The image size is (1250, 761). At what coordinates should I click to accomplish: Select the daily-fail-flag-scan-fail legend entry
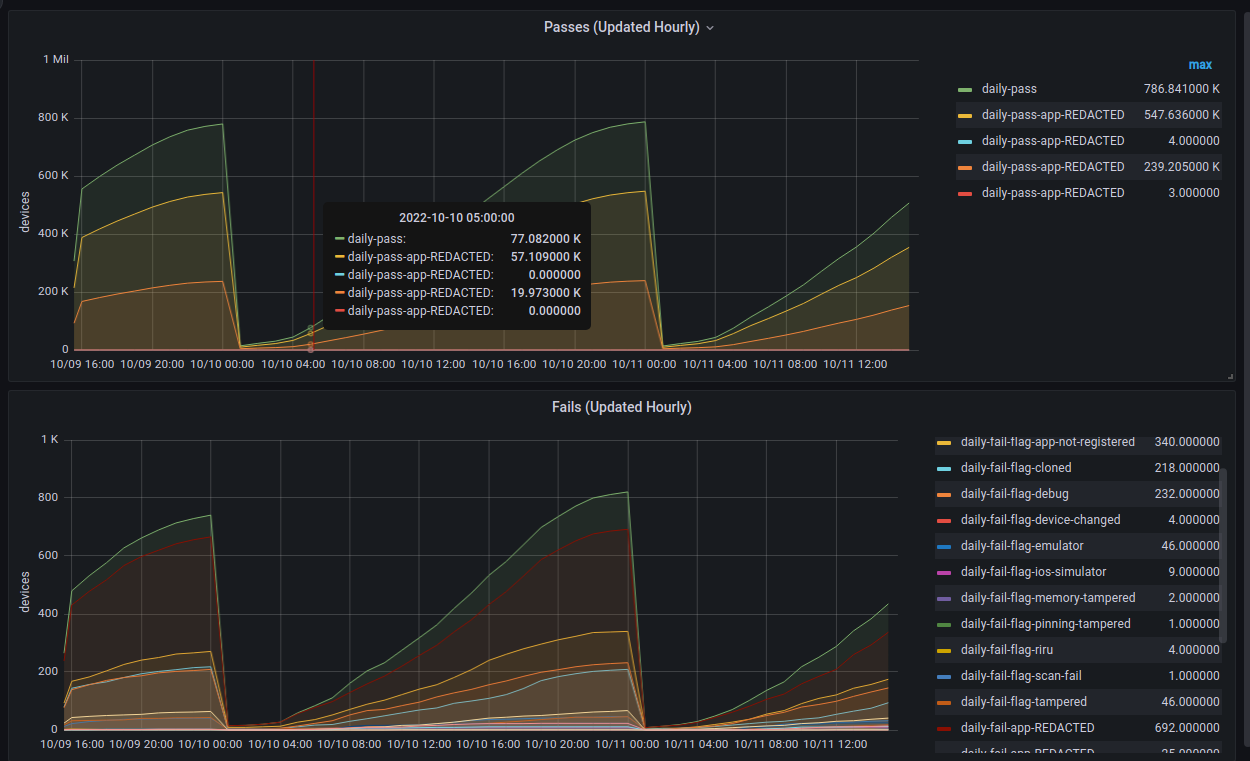1021,676
